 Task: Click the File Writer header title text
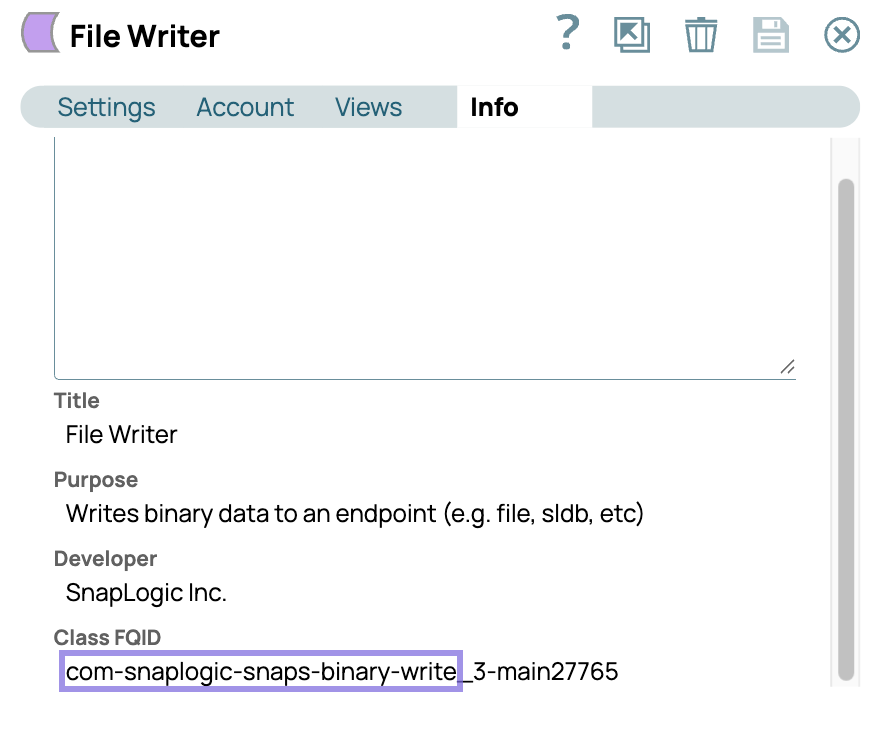click(x=145, y=37)
